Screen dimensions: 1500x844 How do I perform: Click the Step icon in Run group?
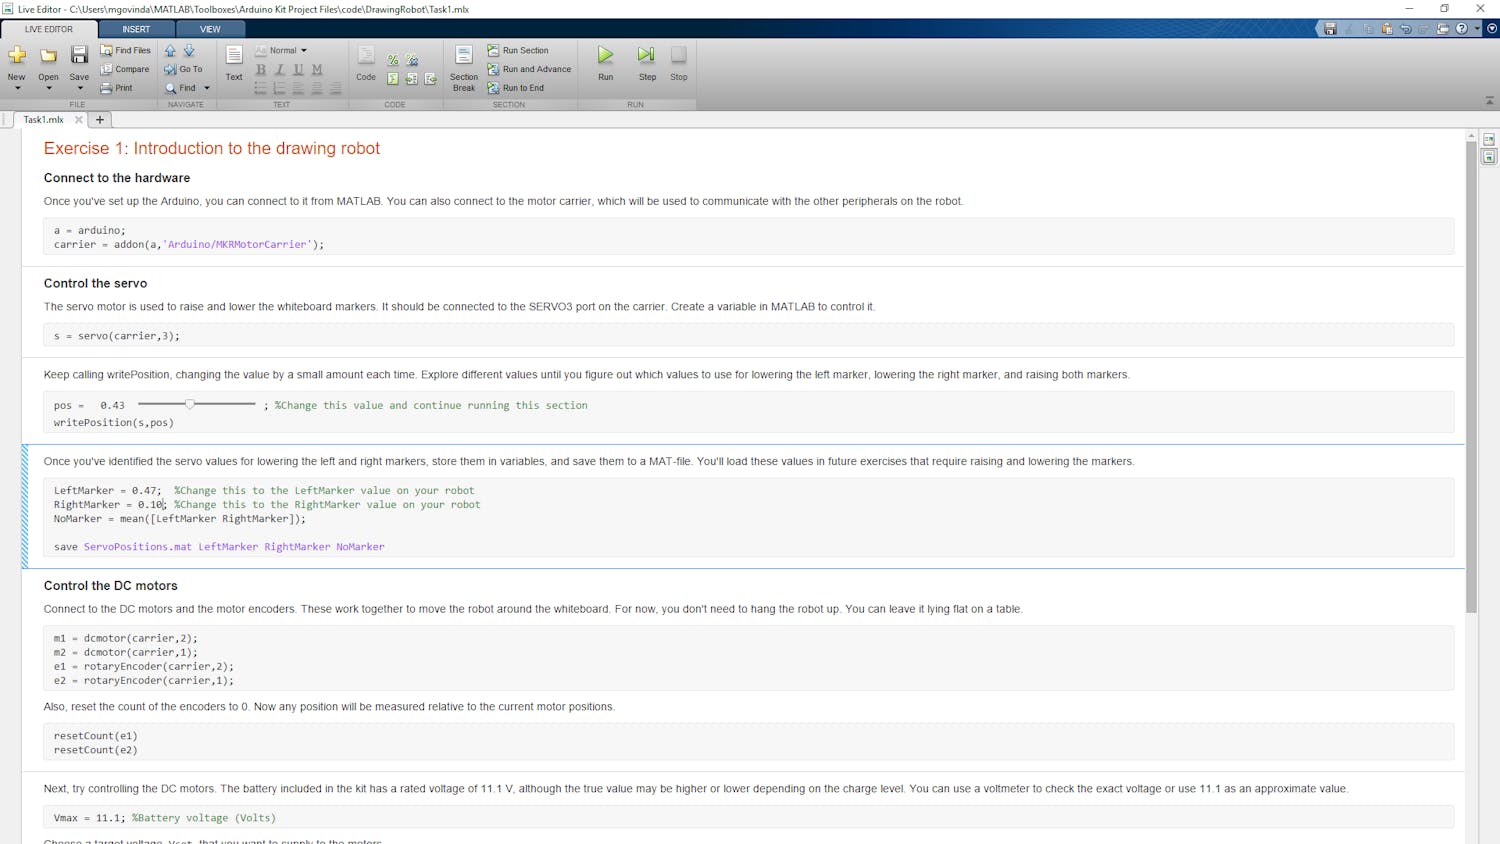point(647,62)
